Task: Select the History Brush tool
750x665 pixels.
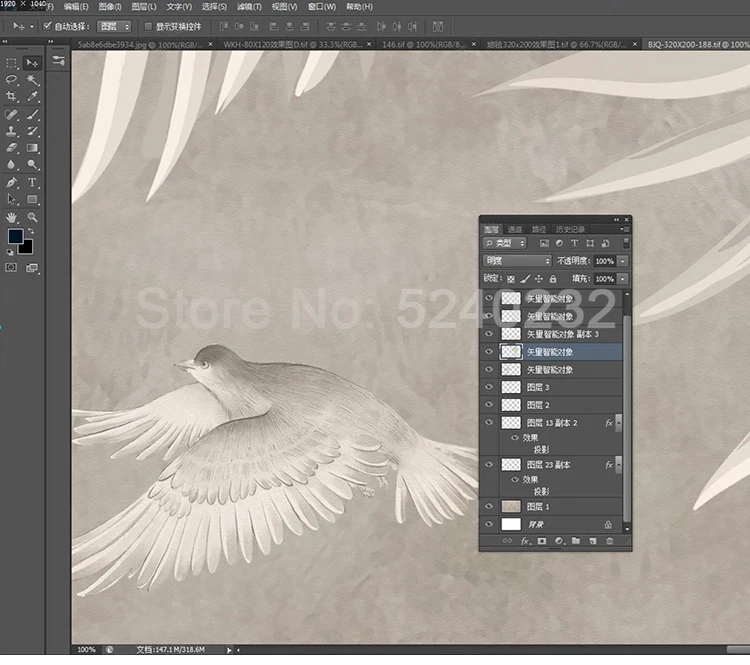Action: coord(33,131)
